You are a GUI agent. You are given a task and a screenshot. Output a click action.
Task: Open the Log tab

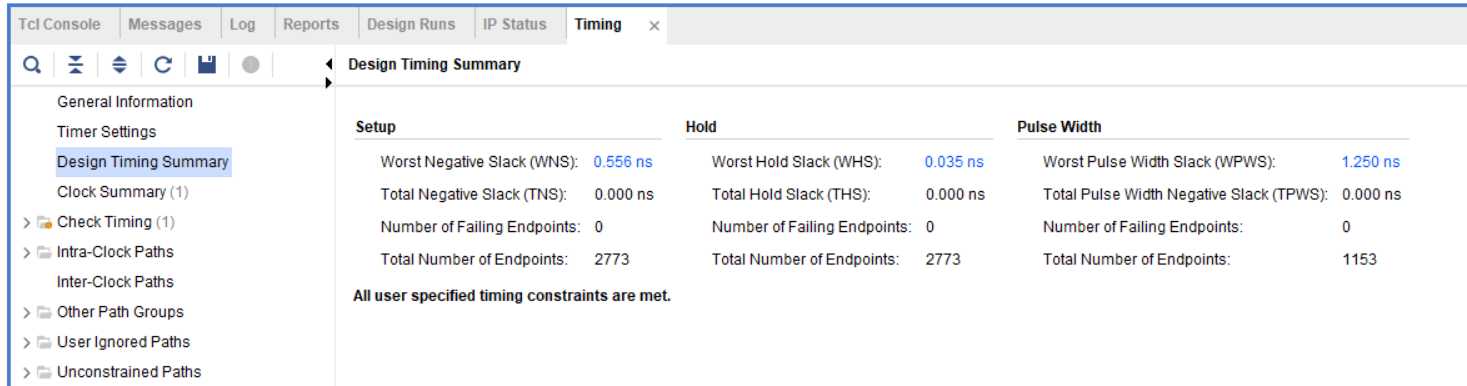point(242,25)
